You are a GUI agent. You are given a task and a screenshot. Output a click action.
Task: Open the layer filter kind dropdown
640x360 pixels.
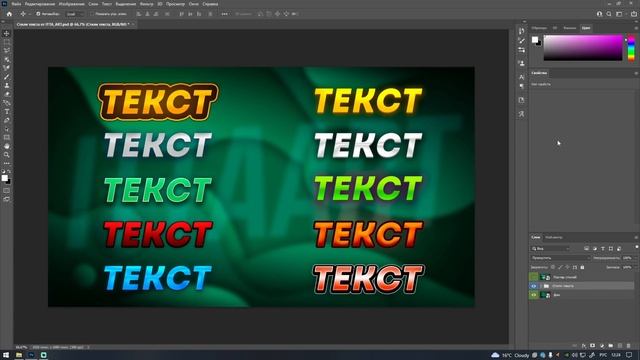pos(551,249)
